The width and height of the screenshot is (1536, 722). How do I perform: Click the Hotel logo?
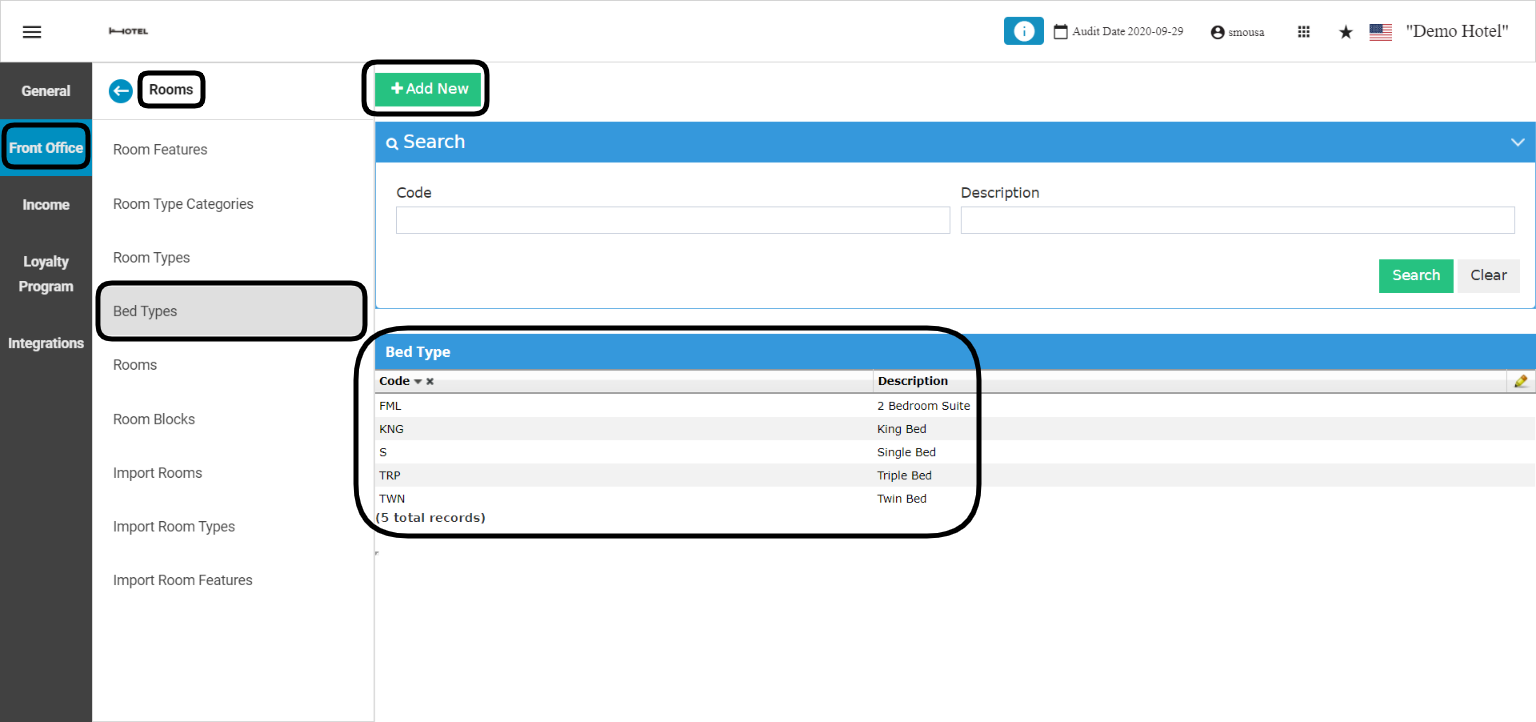pos(128,32)
